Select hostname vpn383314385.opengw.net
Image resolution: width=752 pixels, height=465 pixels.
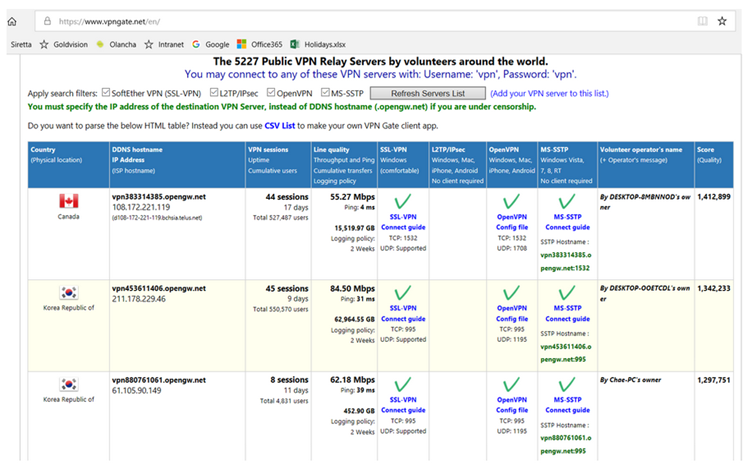[159, 197]
